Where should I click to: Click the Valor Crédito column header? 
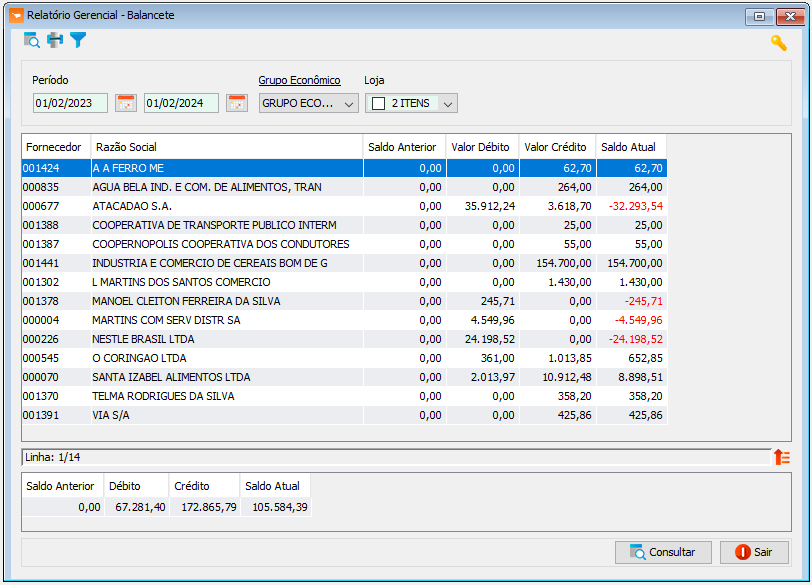point(558,147)
